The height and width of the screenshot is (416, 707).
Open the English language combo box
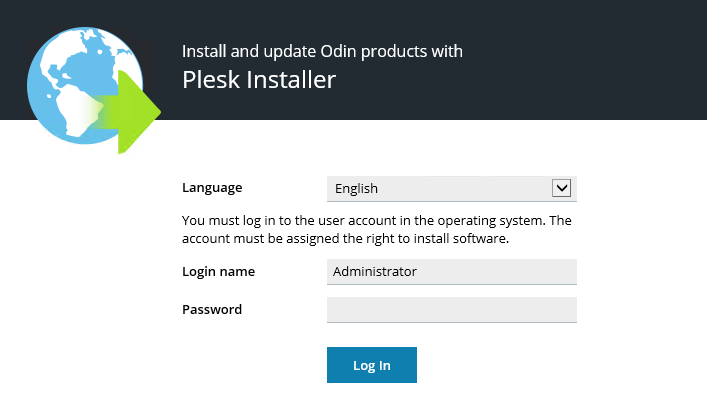click(440, 188)
